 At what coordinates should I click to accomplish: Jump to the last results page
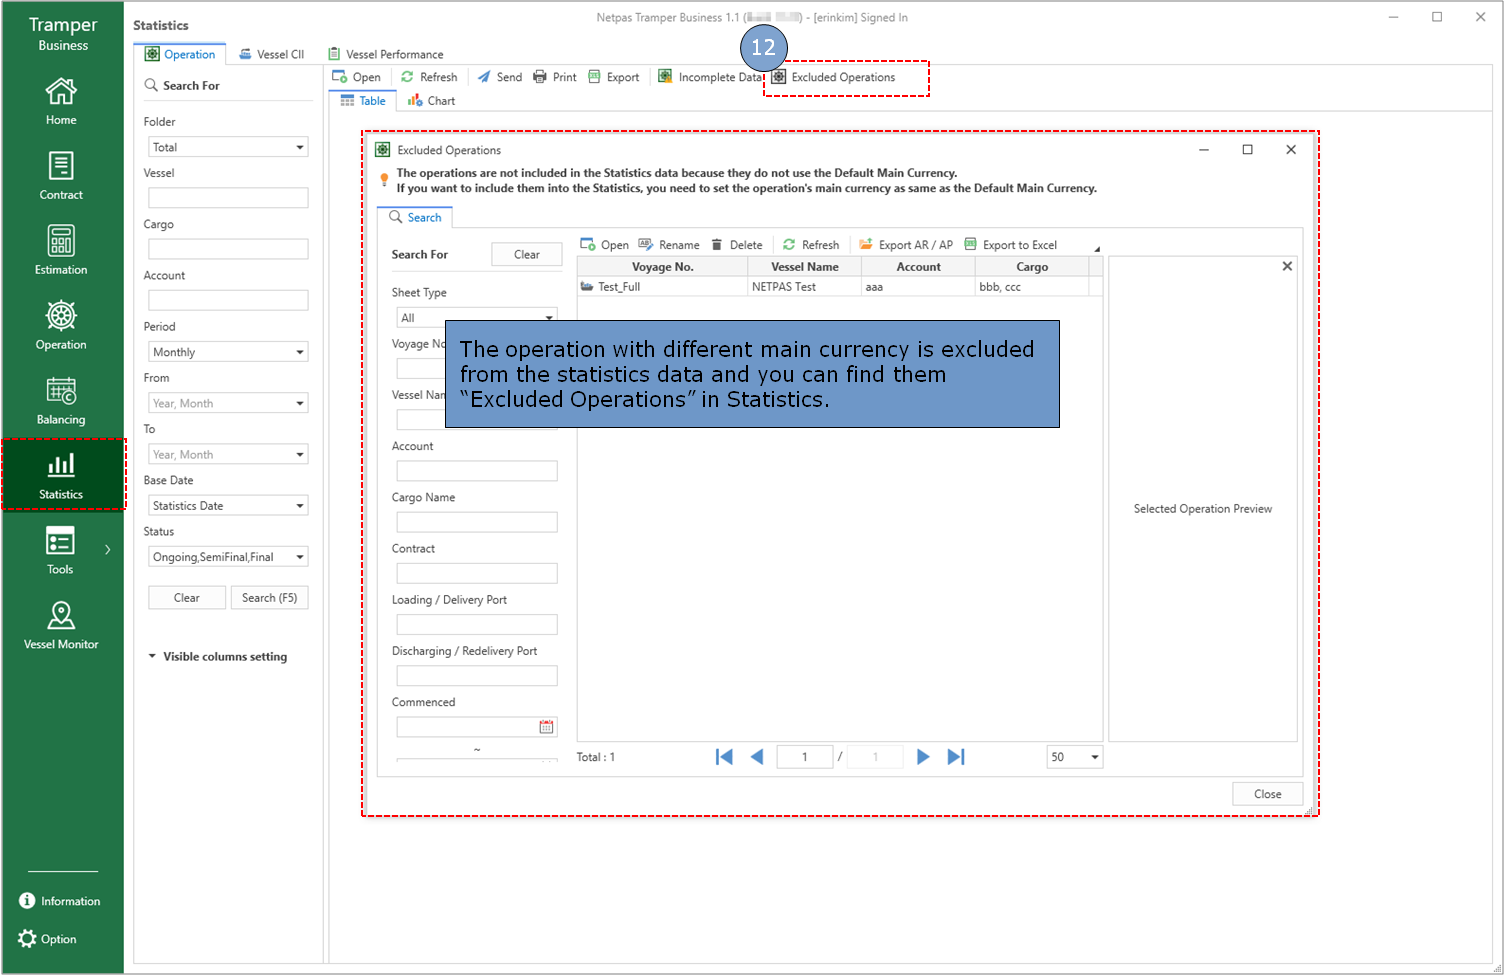pyautogui.click(x=956, y=757)
